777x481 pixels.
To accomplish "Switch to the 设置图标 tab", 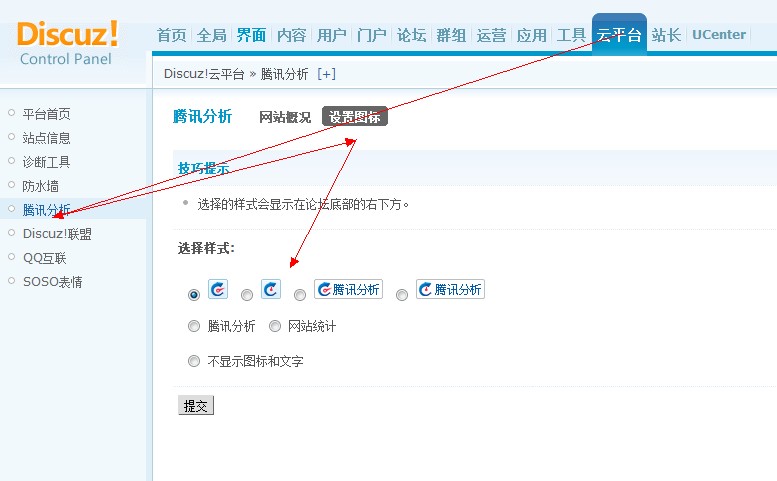I will tap(355, 117).
